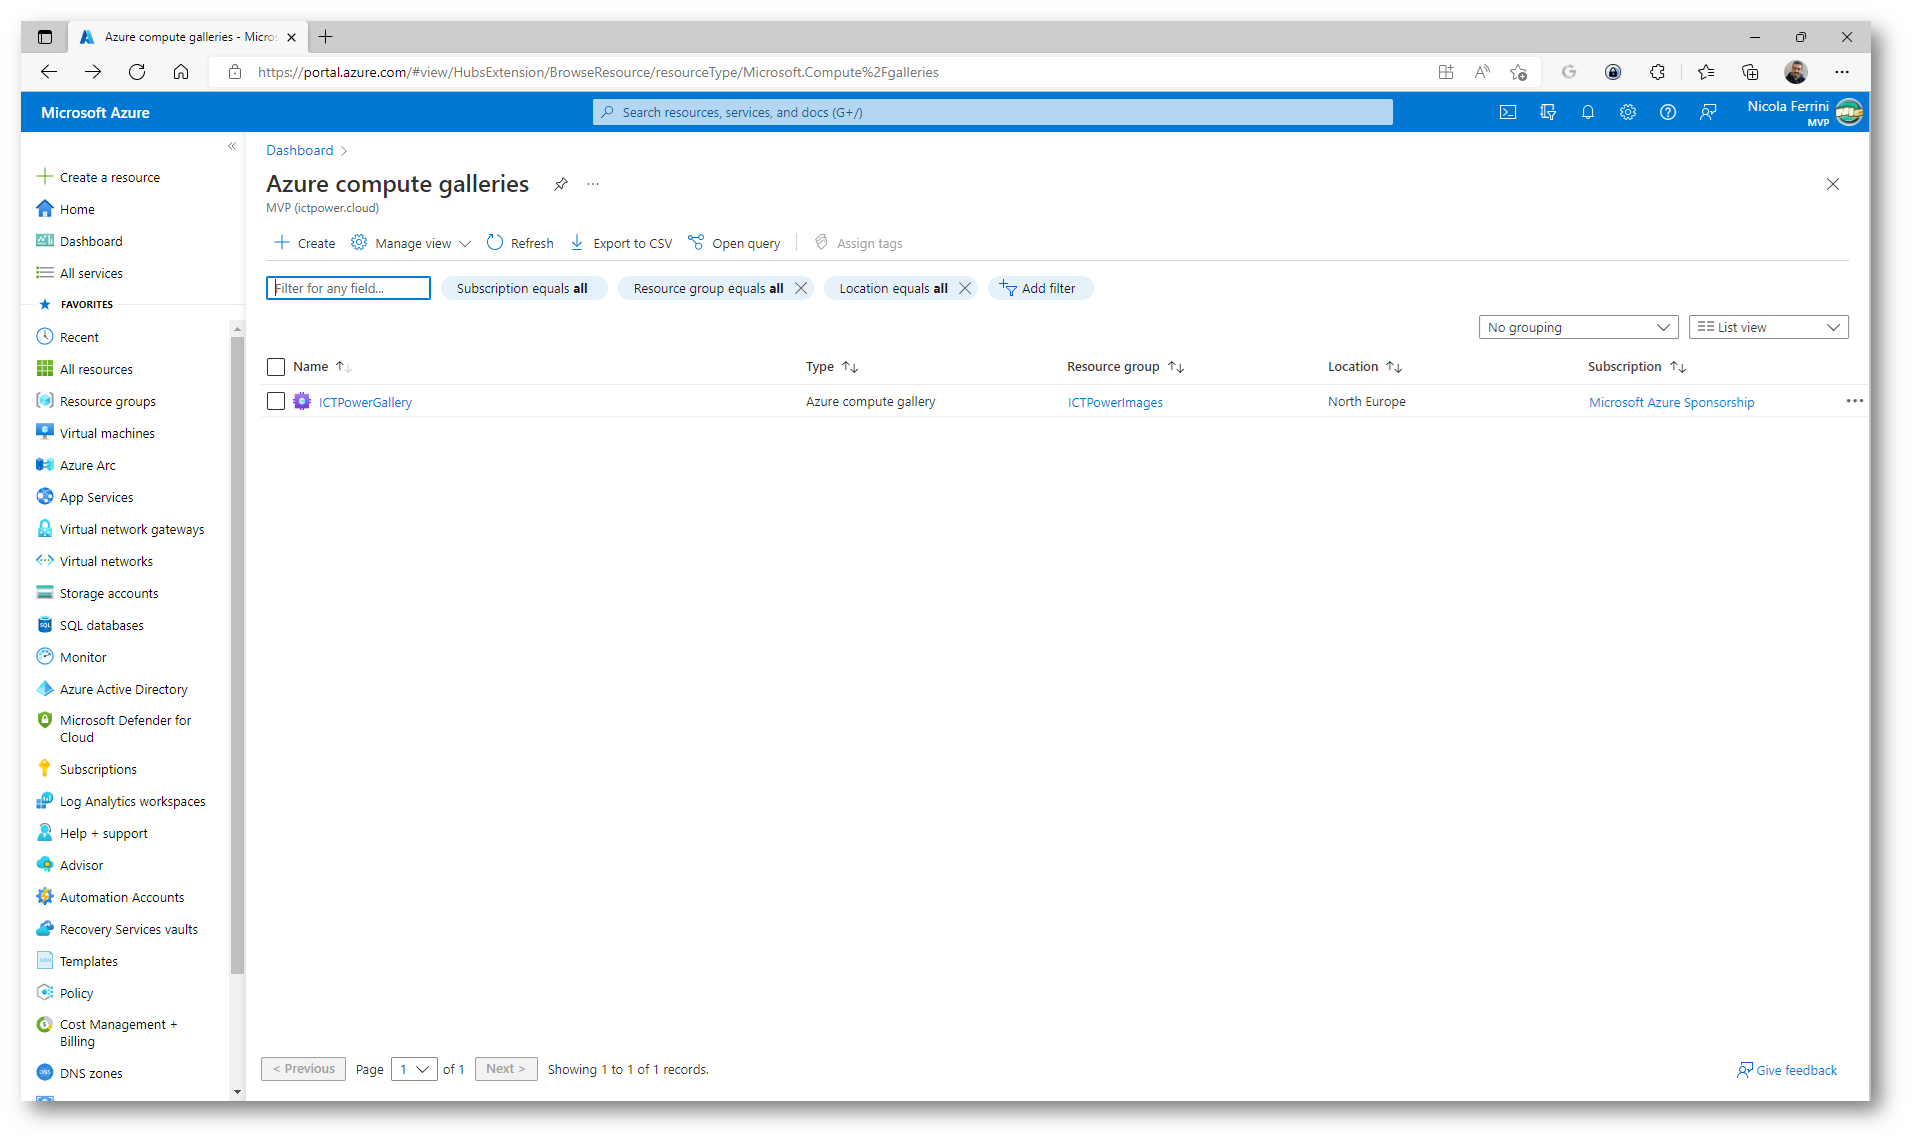The image size is (1913, 1143).
Task: Open the Directories + subscriptions filter icon
Action: point(1548,112)
